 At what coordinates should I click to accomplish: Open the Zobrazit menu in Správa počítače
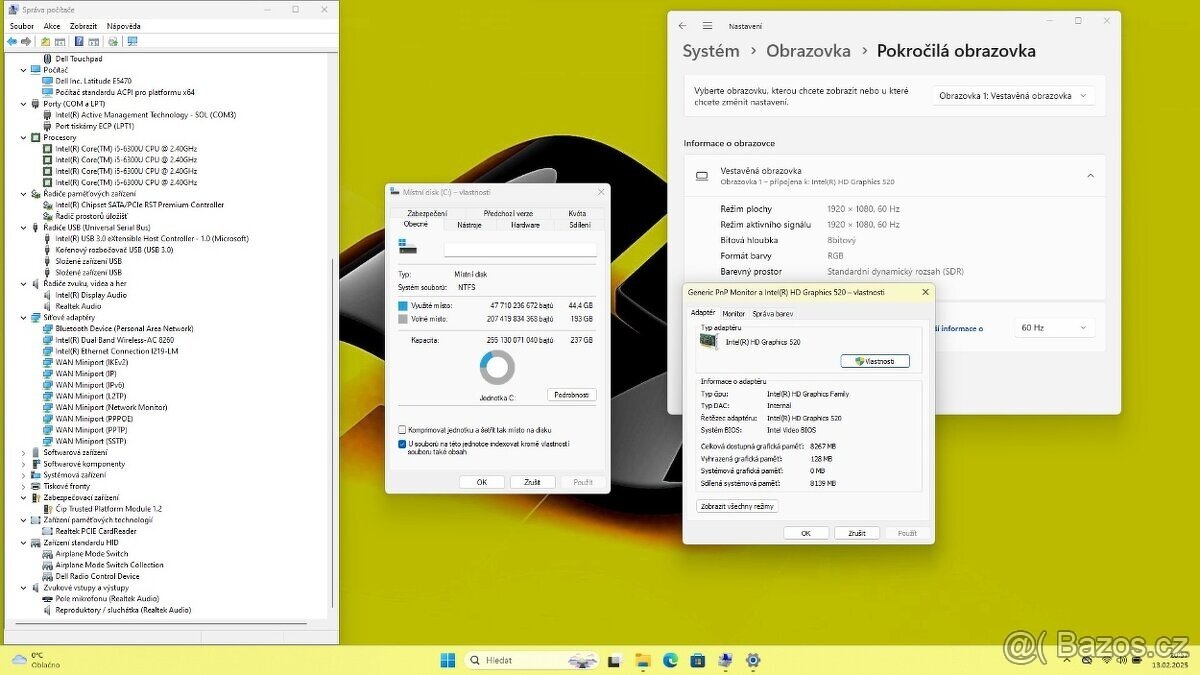tap(84, 26)
